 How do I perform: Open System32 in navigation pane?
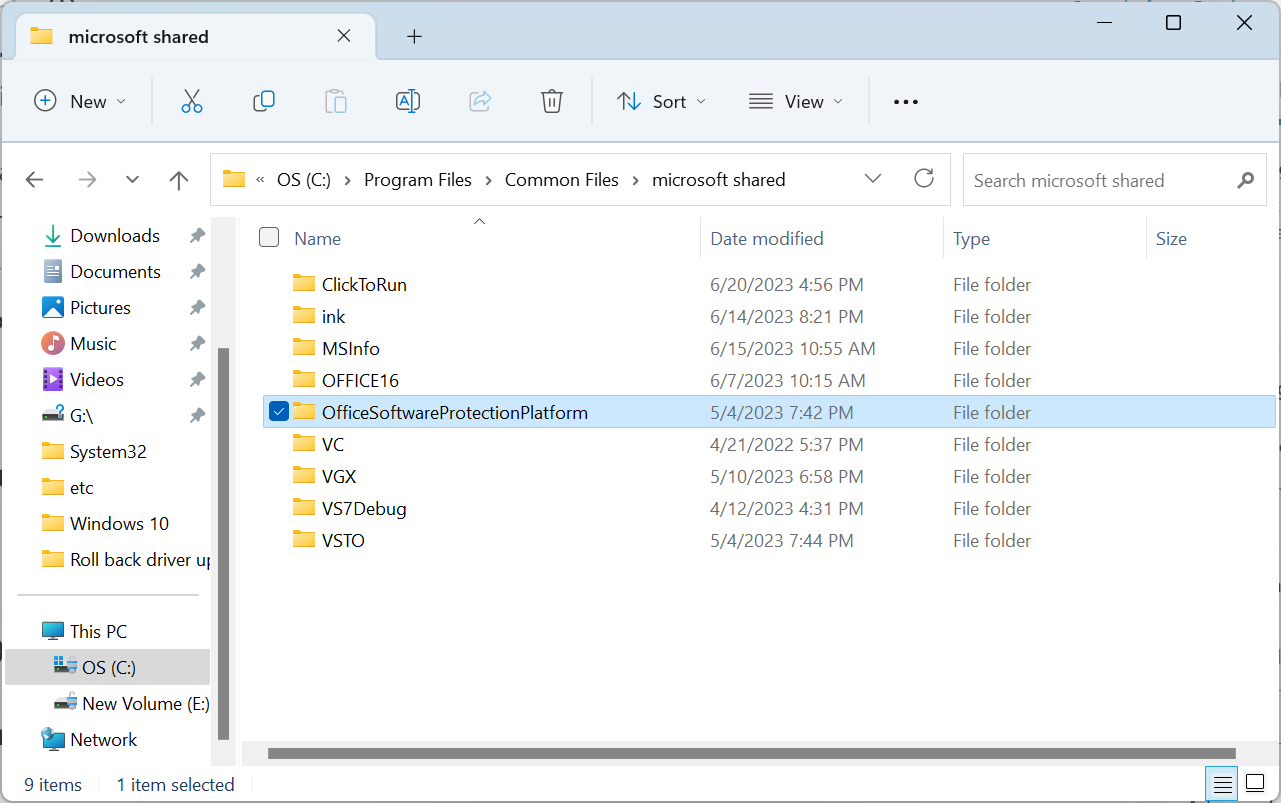coord(108,452)
